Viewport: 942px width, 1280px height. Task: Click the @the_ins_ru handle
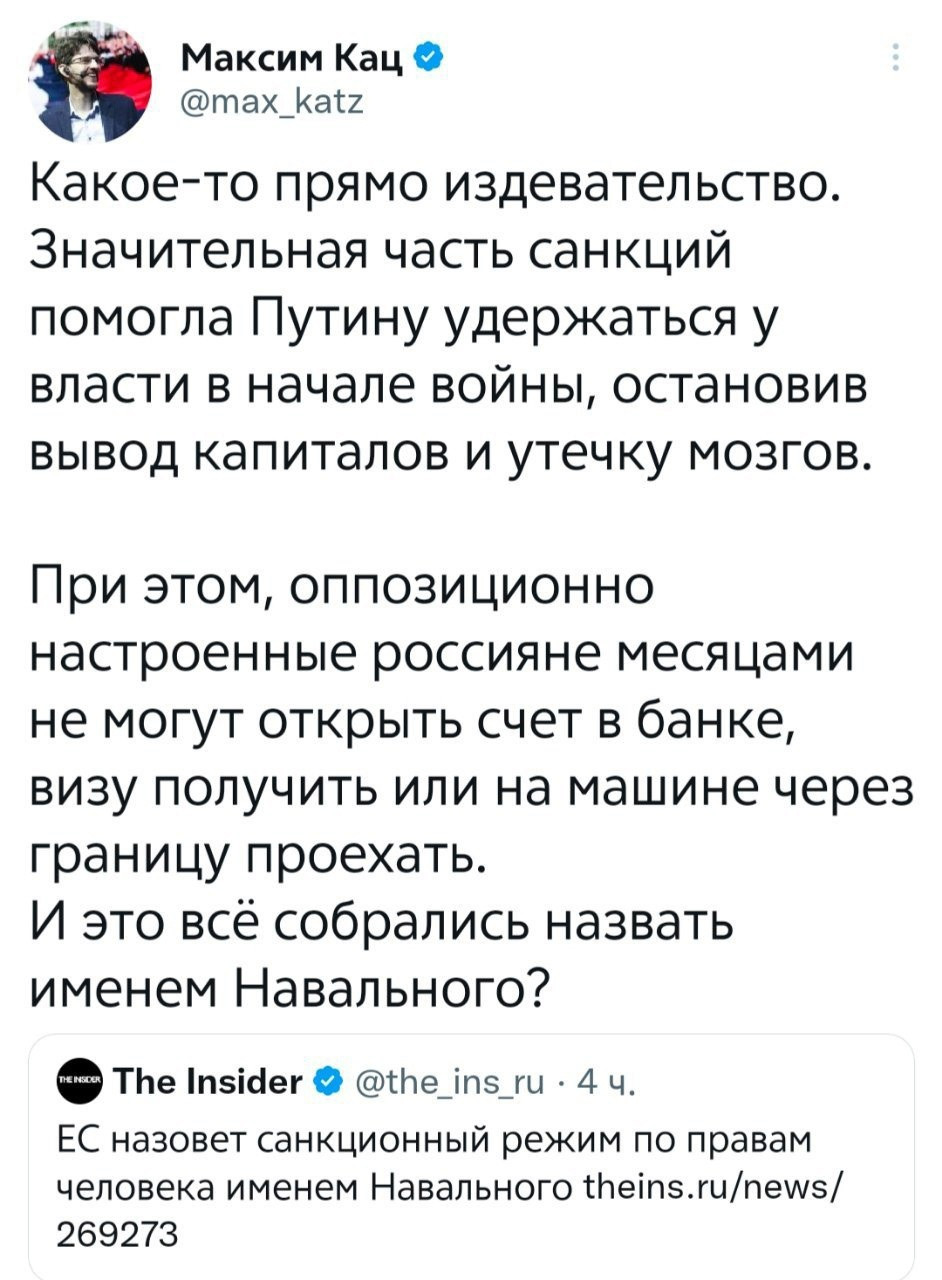pos(448,1082)
